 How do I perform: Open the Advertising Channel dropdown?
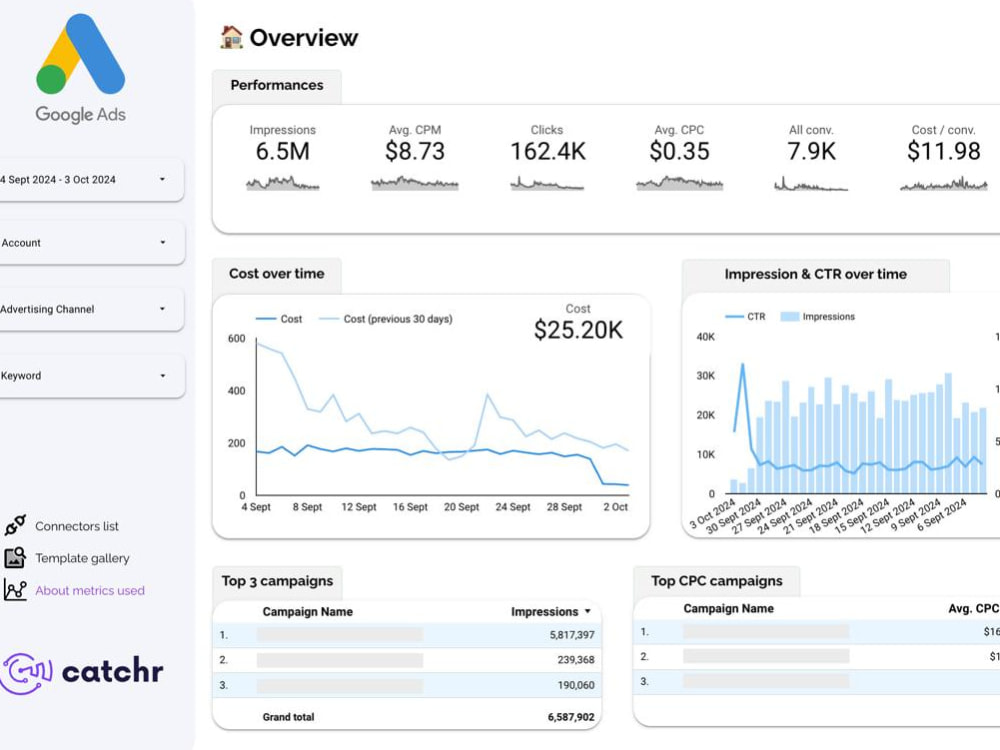[x=91, y=309]
